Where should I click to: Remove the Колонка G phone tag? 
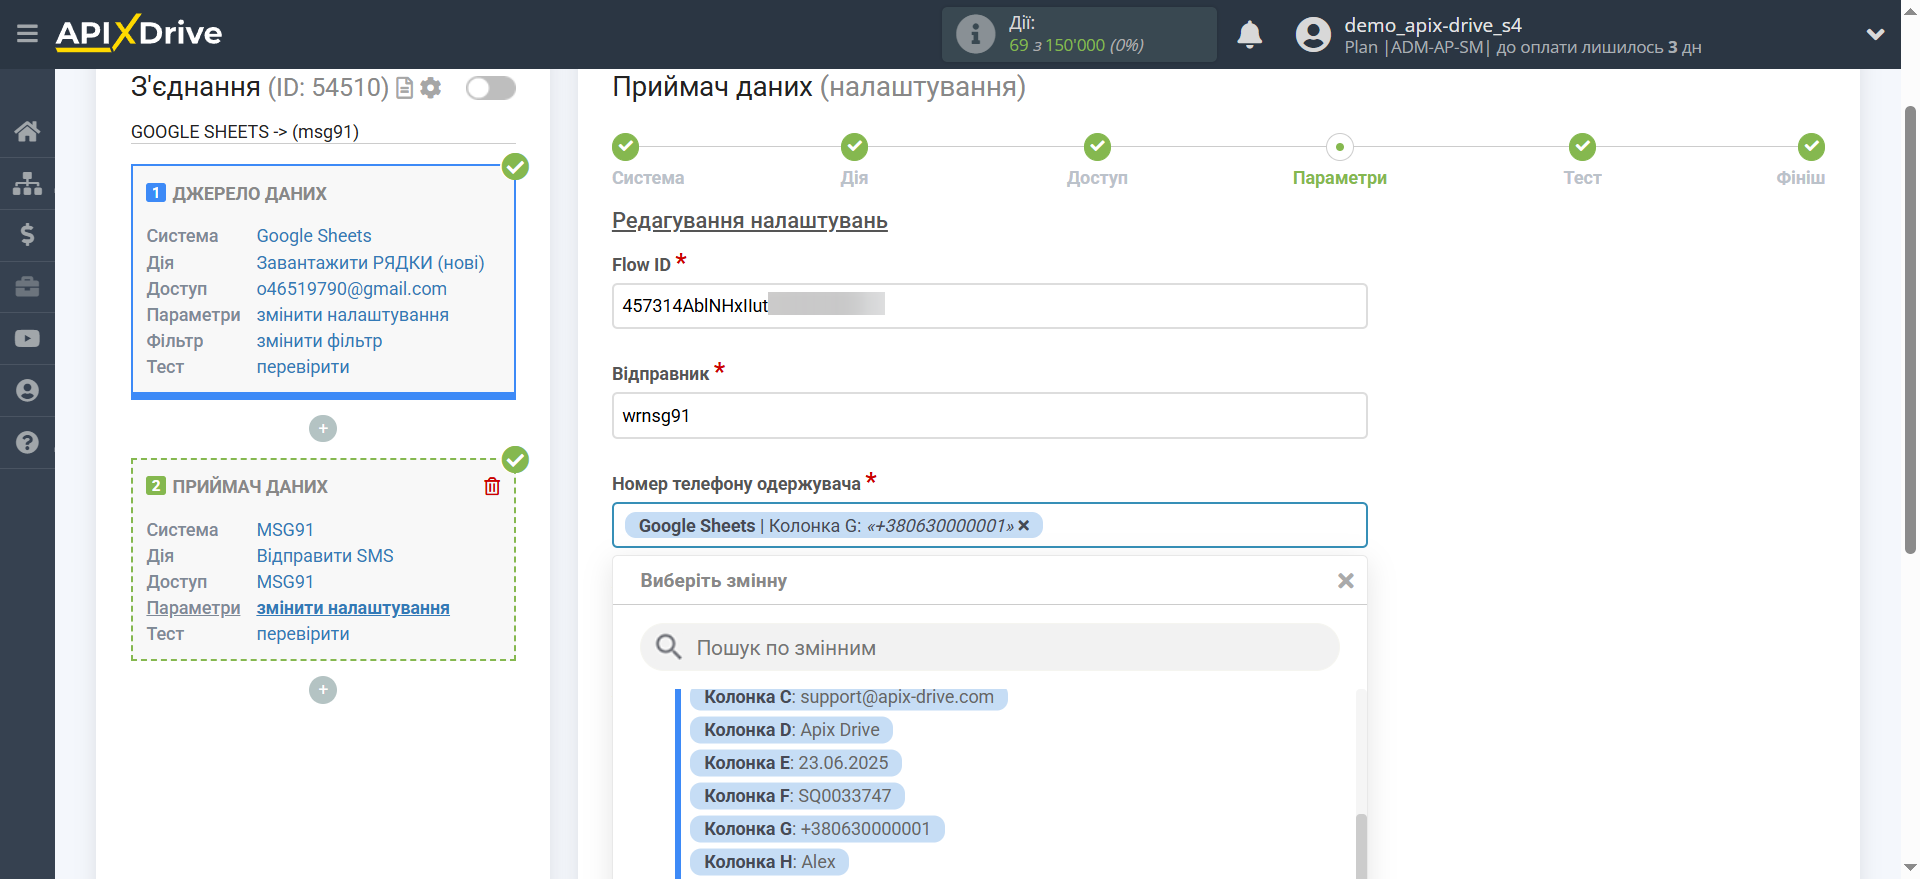click(1024, 526)
